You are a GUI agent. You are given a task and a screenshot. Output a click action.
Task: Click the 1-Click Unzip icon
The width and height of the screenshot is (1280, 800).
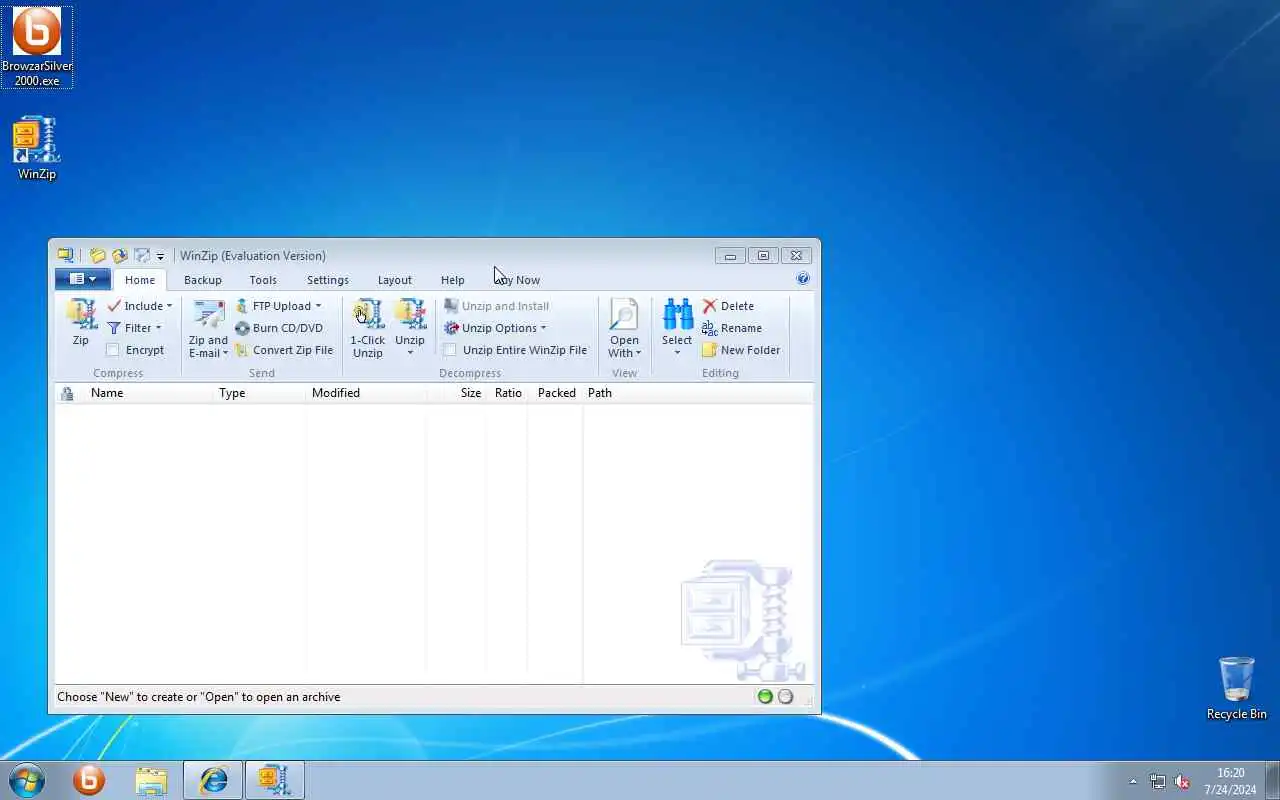pyautogui.click(x=367, y=315)
